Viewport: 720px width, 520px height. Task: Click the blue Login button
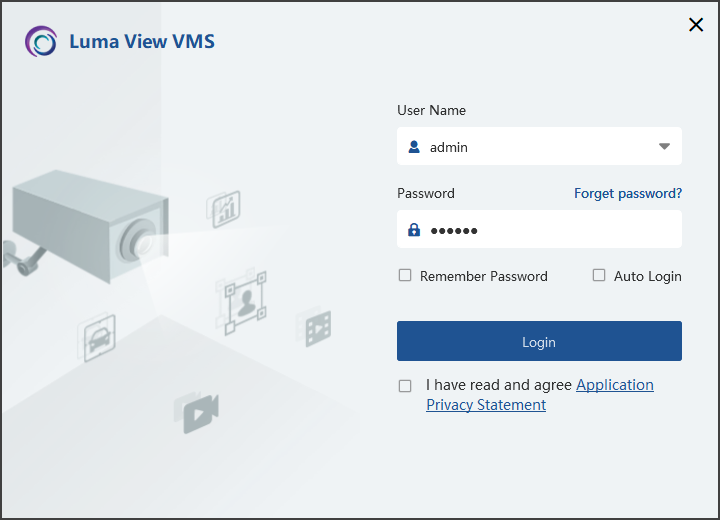539,341
